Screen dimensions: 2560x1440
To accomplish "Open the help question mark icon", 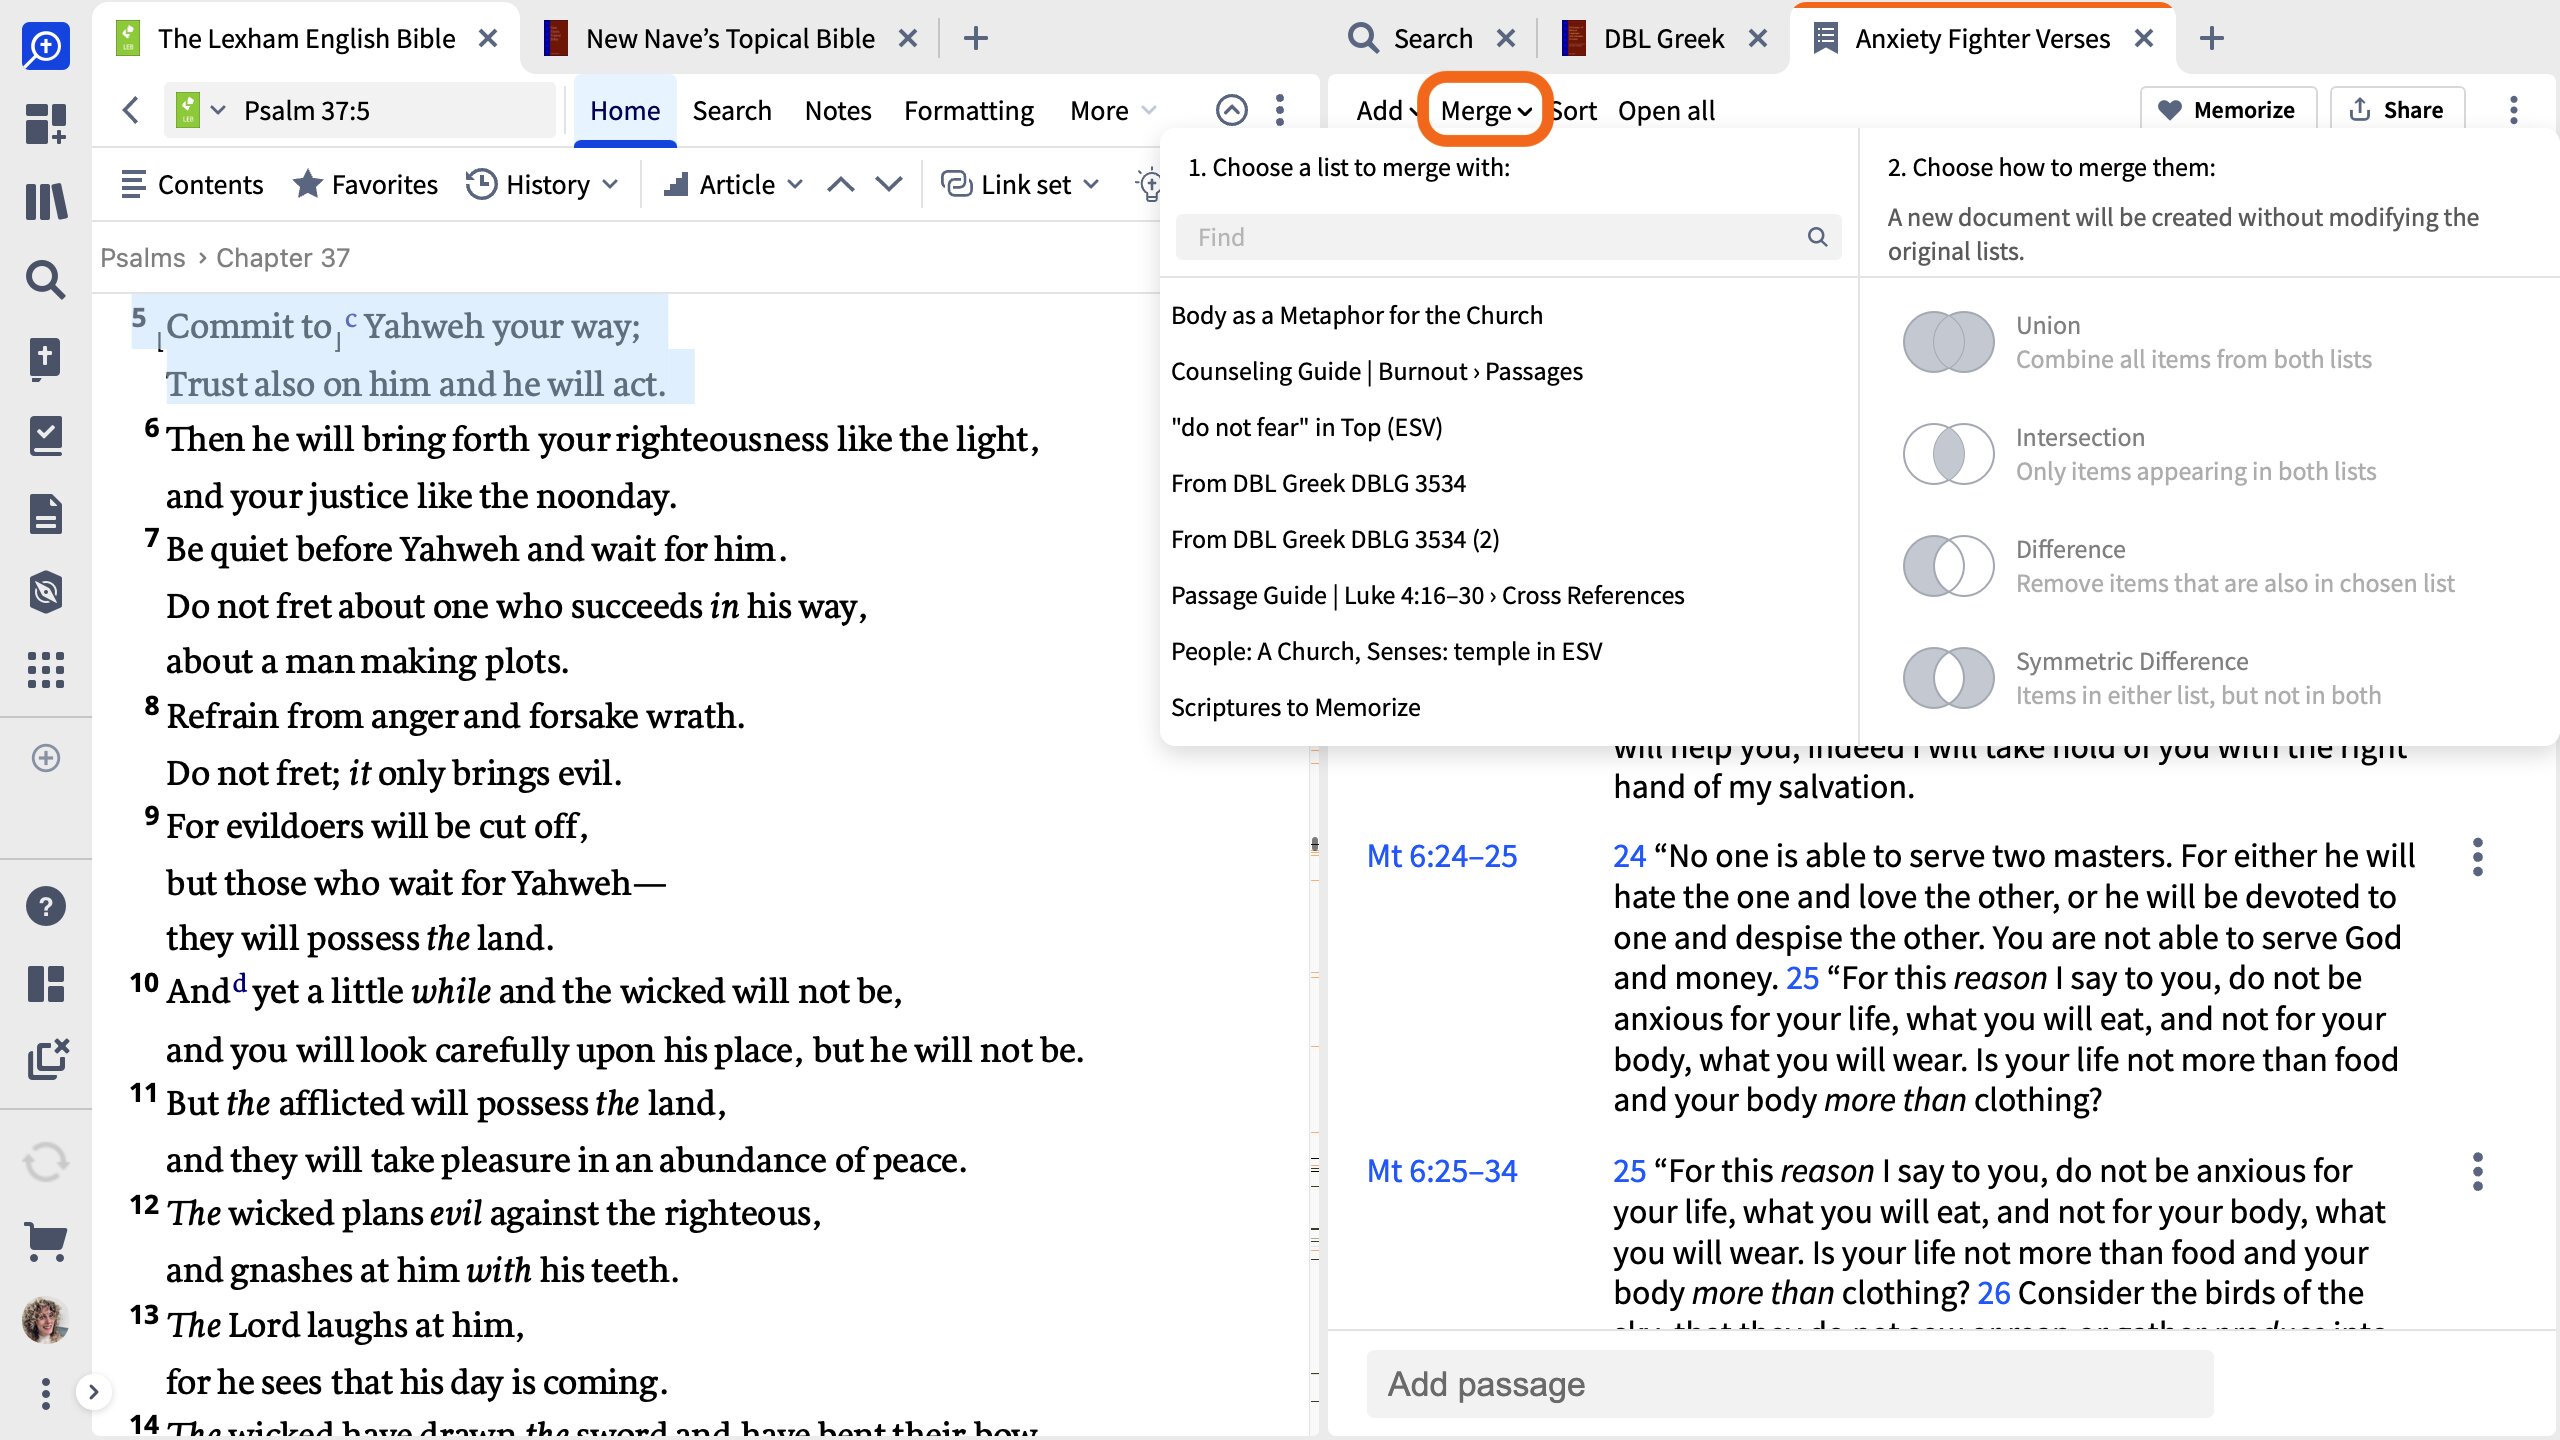I will pos(46,906).
